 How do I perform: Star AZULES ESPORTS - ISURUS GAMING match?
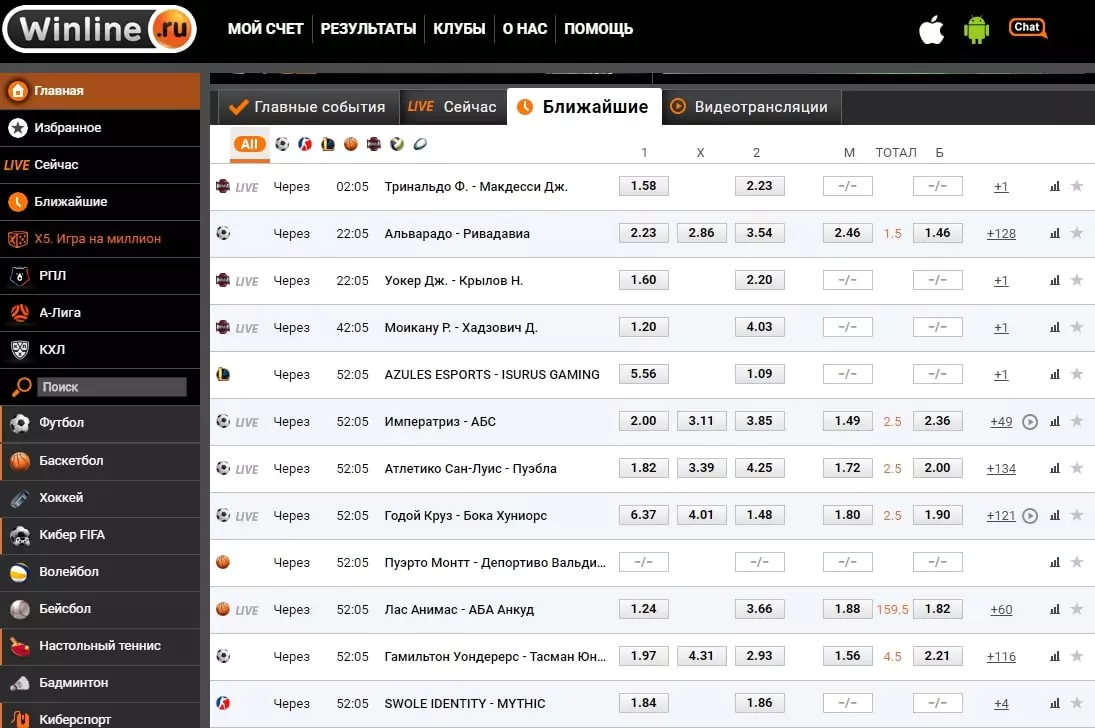pyautogui.click(x=1077, y=374)
